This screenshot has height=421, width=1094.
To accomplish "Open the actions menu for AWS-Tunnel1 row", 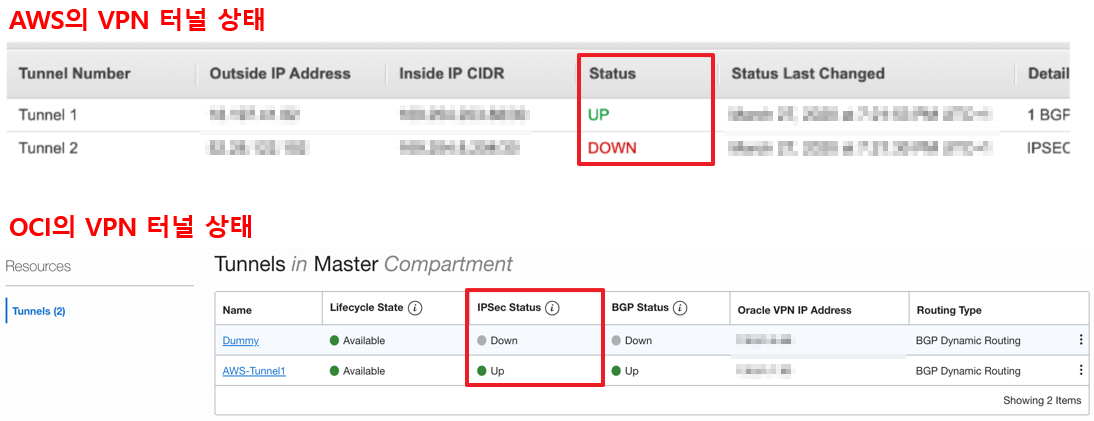I will pyautogui.click(x=1081, y=371).
